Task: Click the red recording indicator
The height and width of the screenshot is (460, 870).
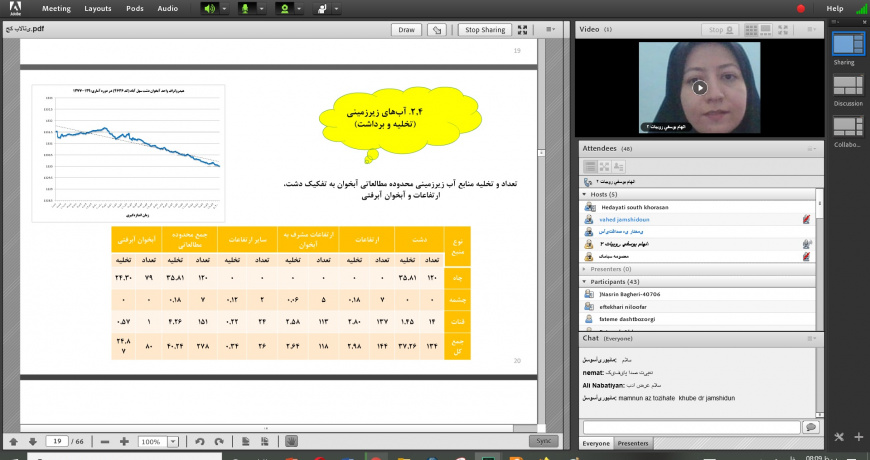Action: coord(801,8)
